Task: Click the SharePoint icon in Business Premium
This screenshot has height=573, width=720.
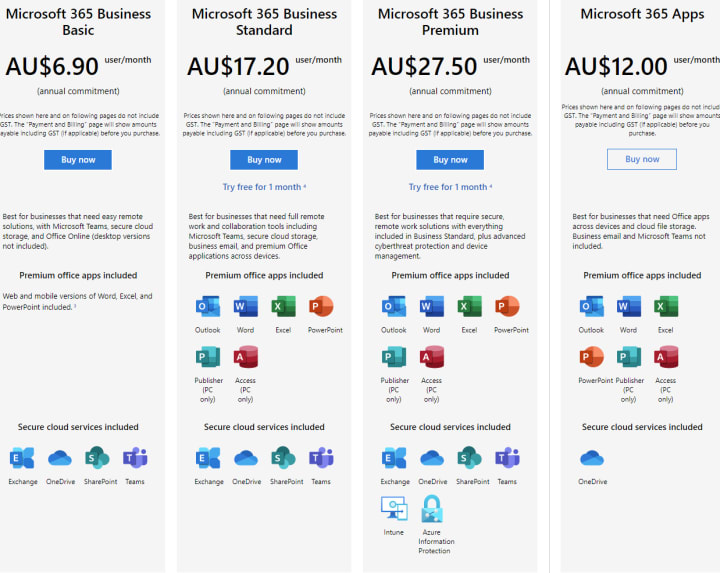Action: (x=469, y=458)
